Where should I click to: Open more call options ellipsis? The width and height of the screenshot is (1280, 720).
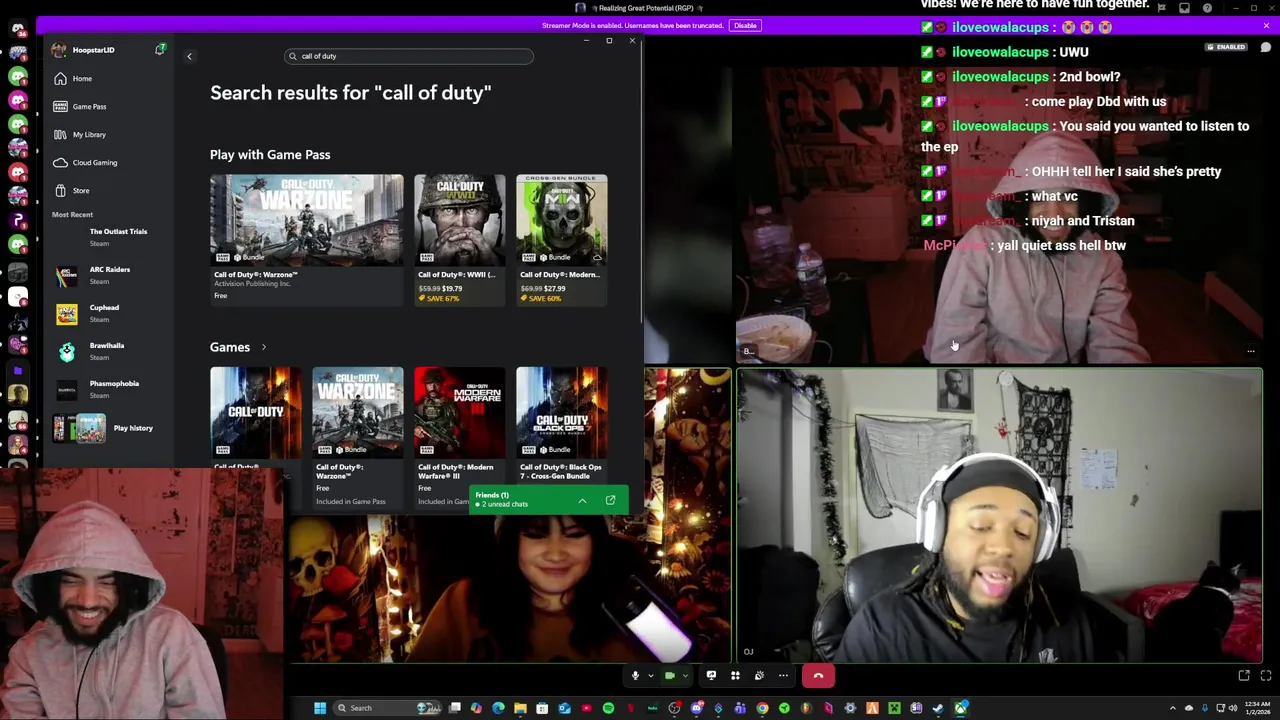coord(783,676)
